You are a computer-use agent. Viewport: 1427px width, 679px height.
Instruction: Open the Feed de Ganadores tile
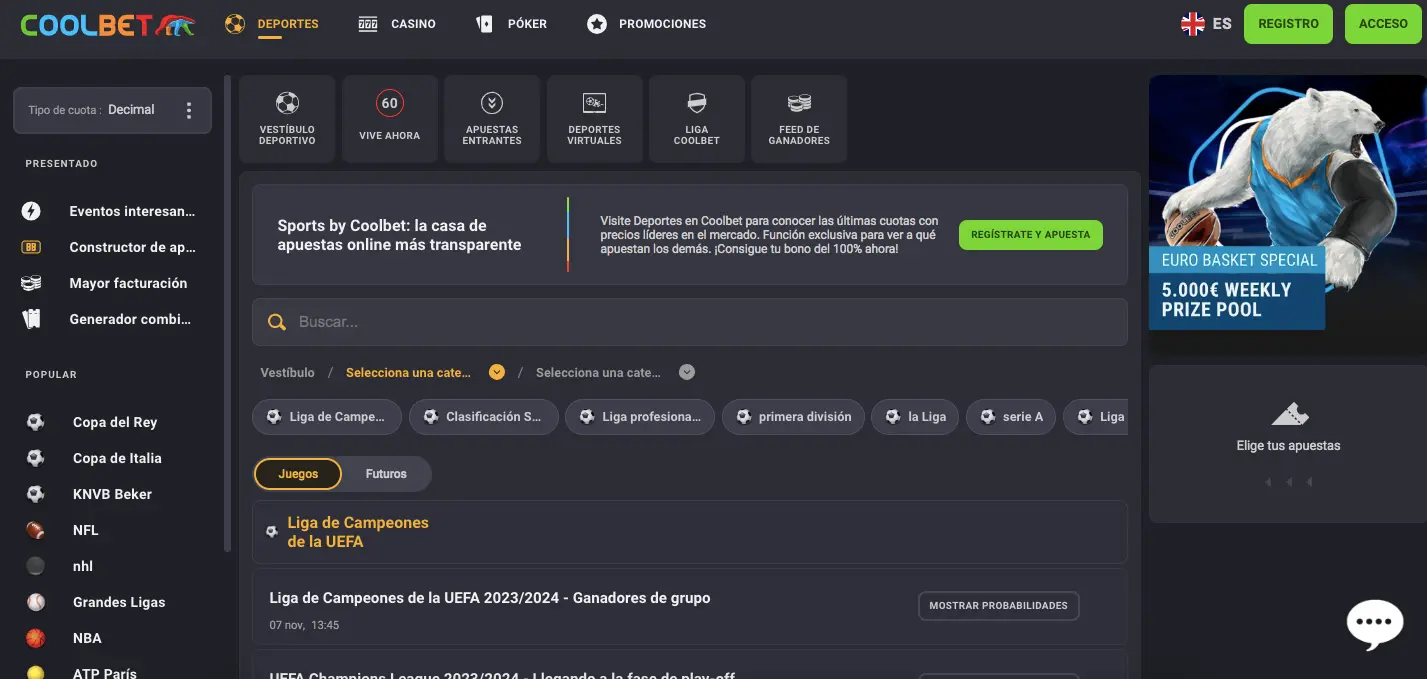coord(799,119)
